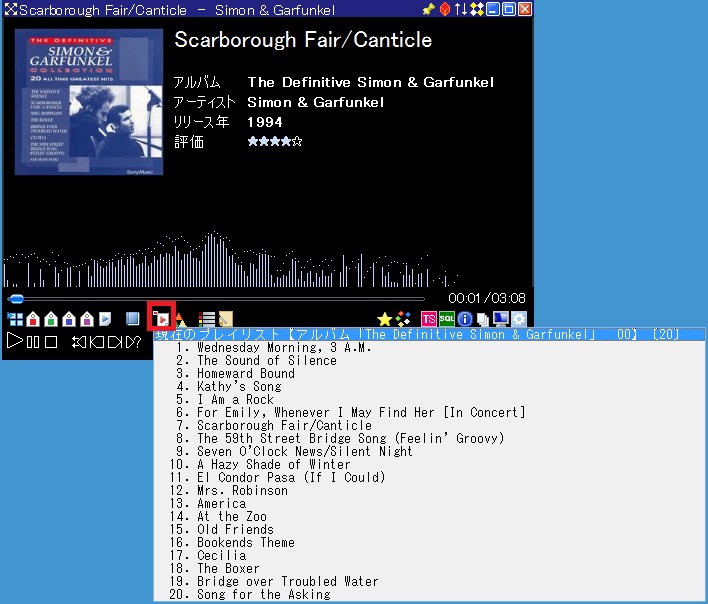
Task: Show track info with blue i icon
Action: click(465, 319)
